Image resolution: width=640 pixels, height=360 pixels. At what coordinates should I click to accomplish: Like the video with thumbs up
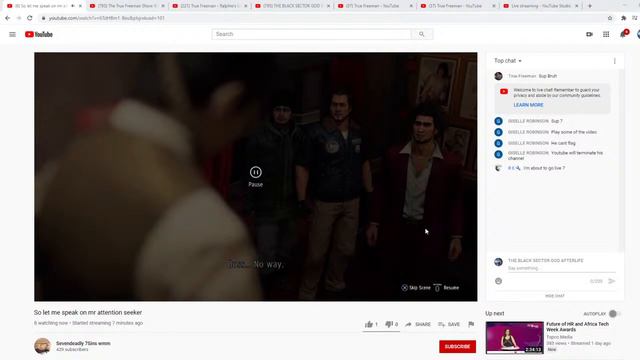369,324
